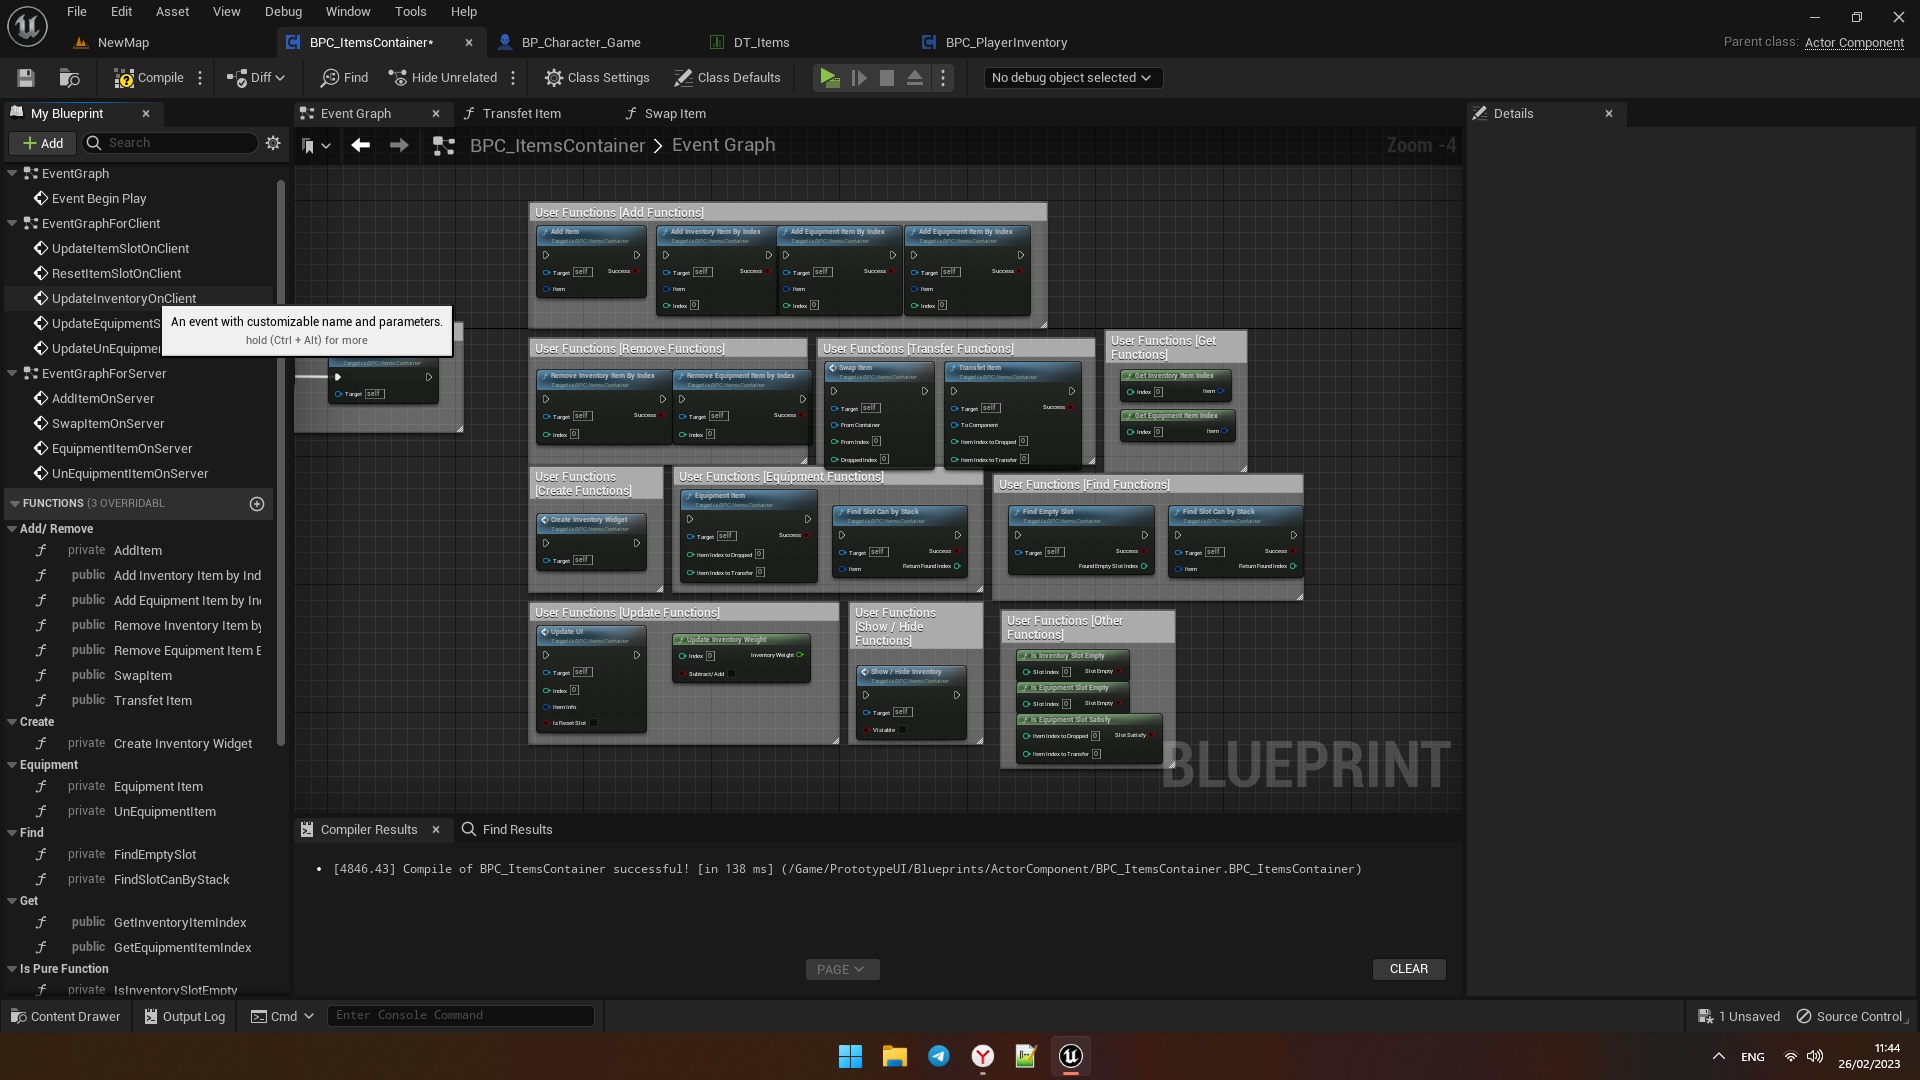
Task: Select Create Inventory Widget function
Action: (183, 743)
